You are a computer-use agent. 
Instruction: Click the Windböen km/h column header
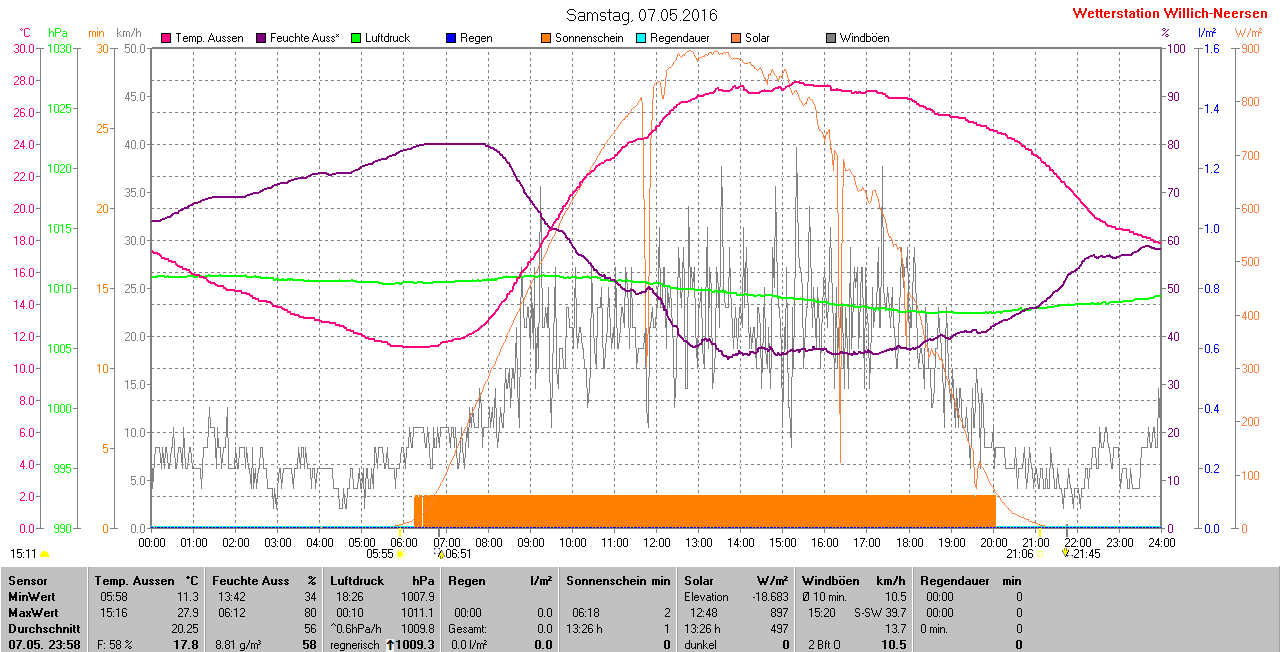tap(854, 580)
